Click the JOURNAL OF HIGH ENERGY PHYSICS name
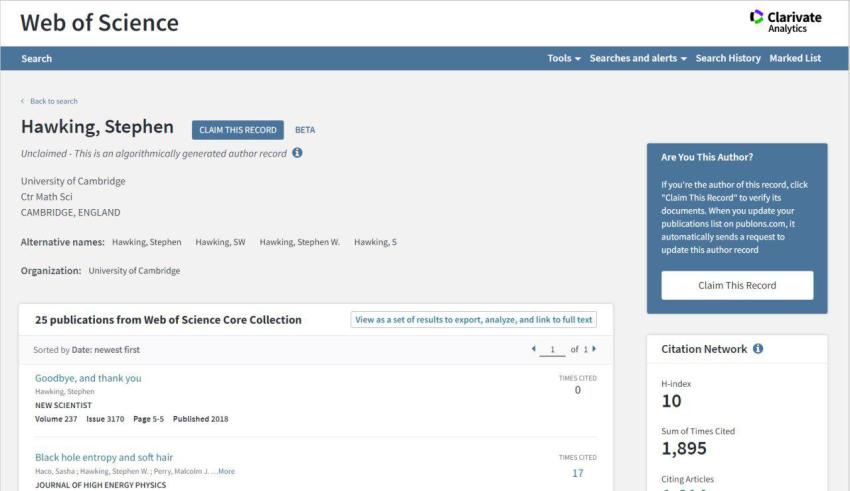The height and width of the screenshot is (491, 850). (101, 485)
